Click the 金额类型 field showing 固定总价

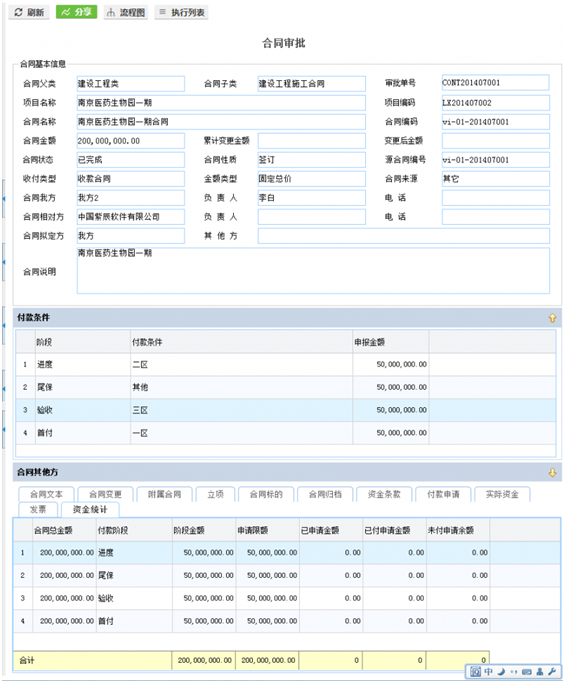(311, 179)
